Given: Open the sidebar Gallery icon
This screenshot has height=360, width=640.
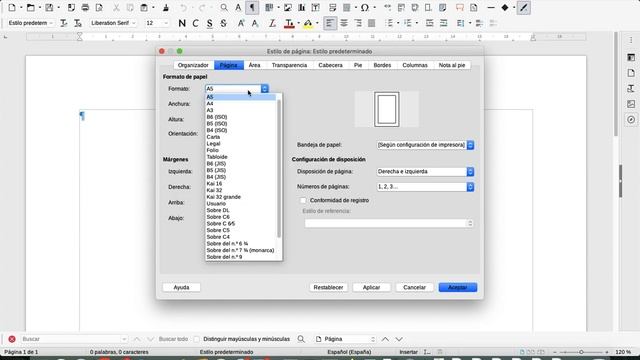Looking at the screenshot, I should click(631, 104).
